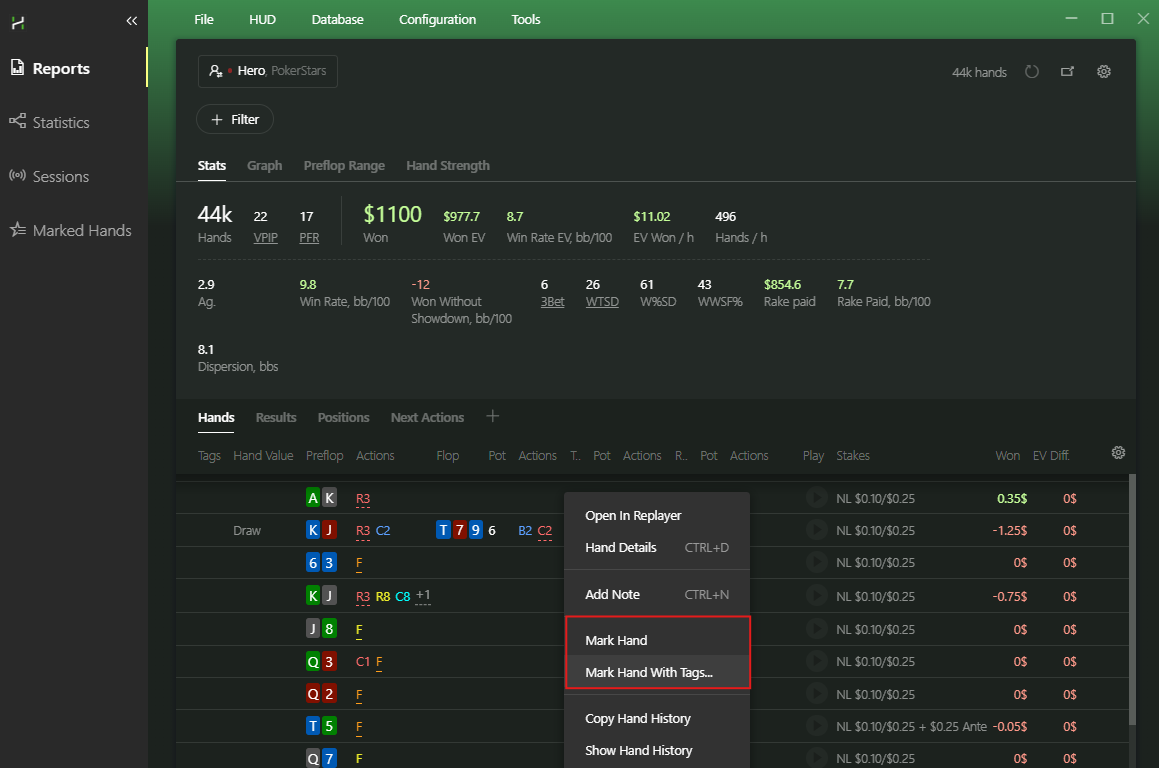This screenshot has width=1159, height=768.
Task: Choose Copy Hand History from context menu
Action: (657, 718)
